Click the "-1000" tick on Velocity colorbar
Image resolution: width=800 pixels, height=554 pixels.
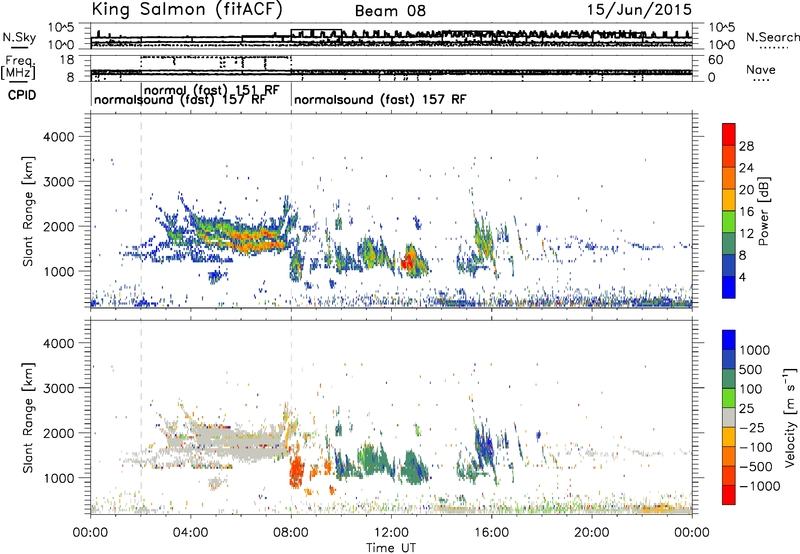pos(759,486)
